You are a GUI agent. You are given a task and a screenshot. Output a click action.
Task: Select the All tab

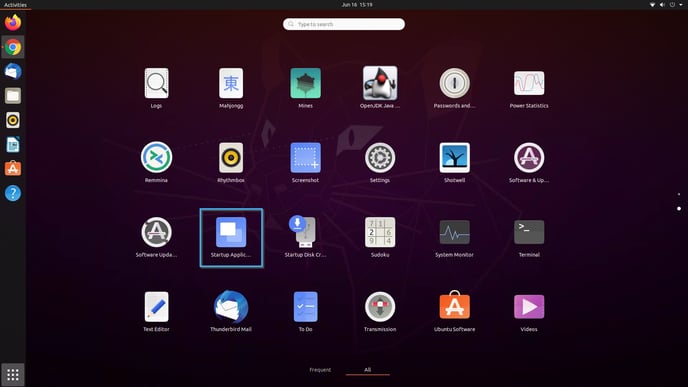coord(368,370)
